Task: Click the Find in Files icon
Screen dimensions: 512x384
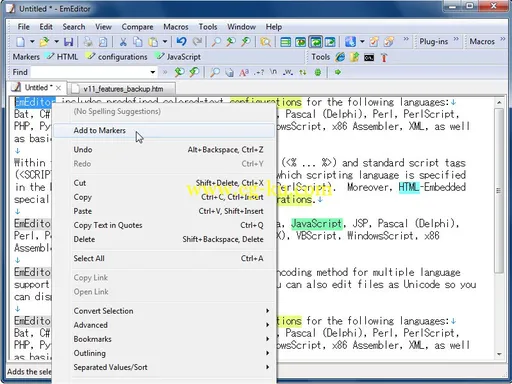Action: point(266,42)
